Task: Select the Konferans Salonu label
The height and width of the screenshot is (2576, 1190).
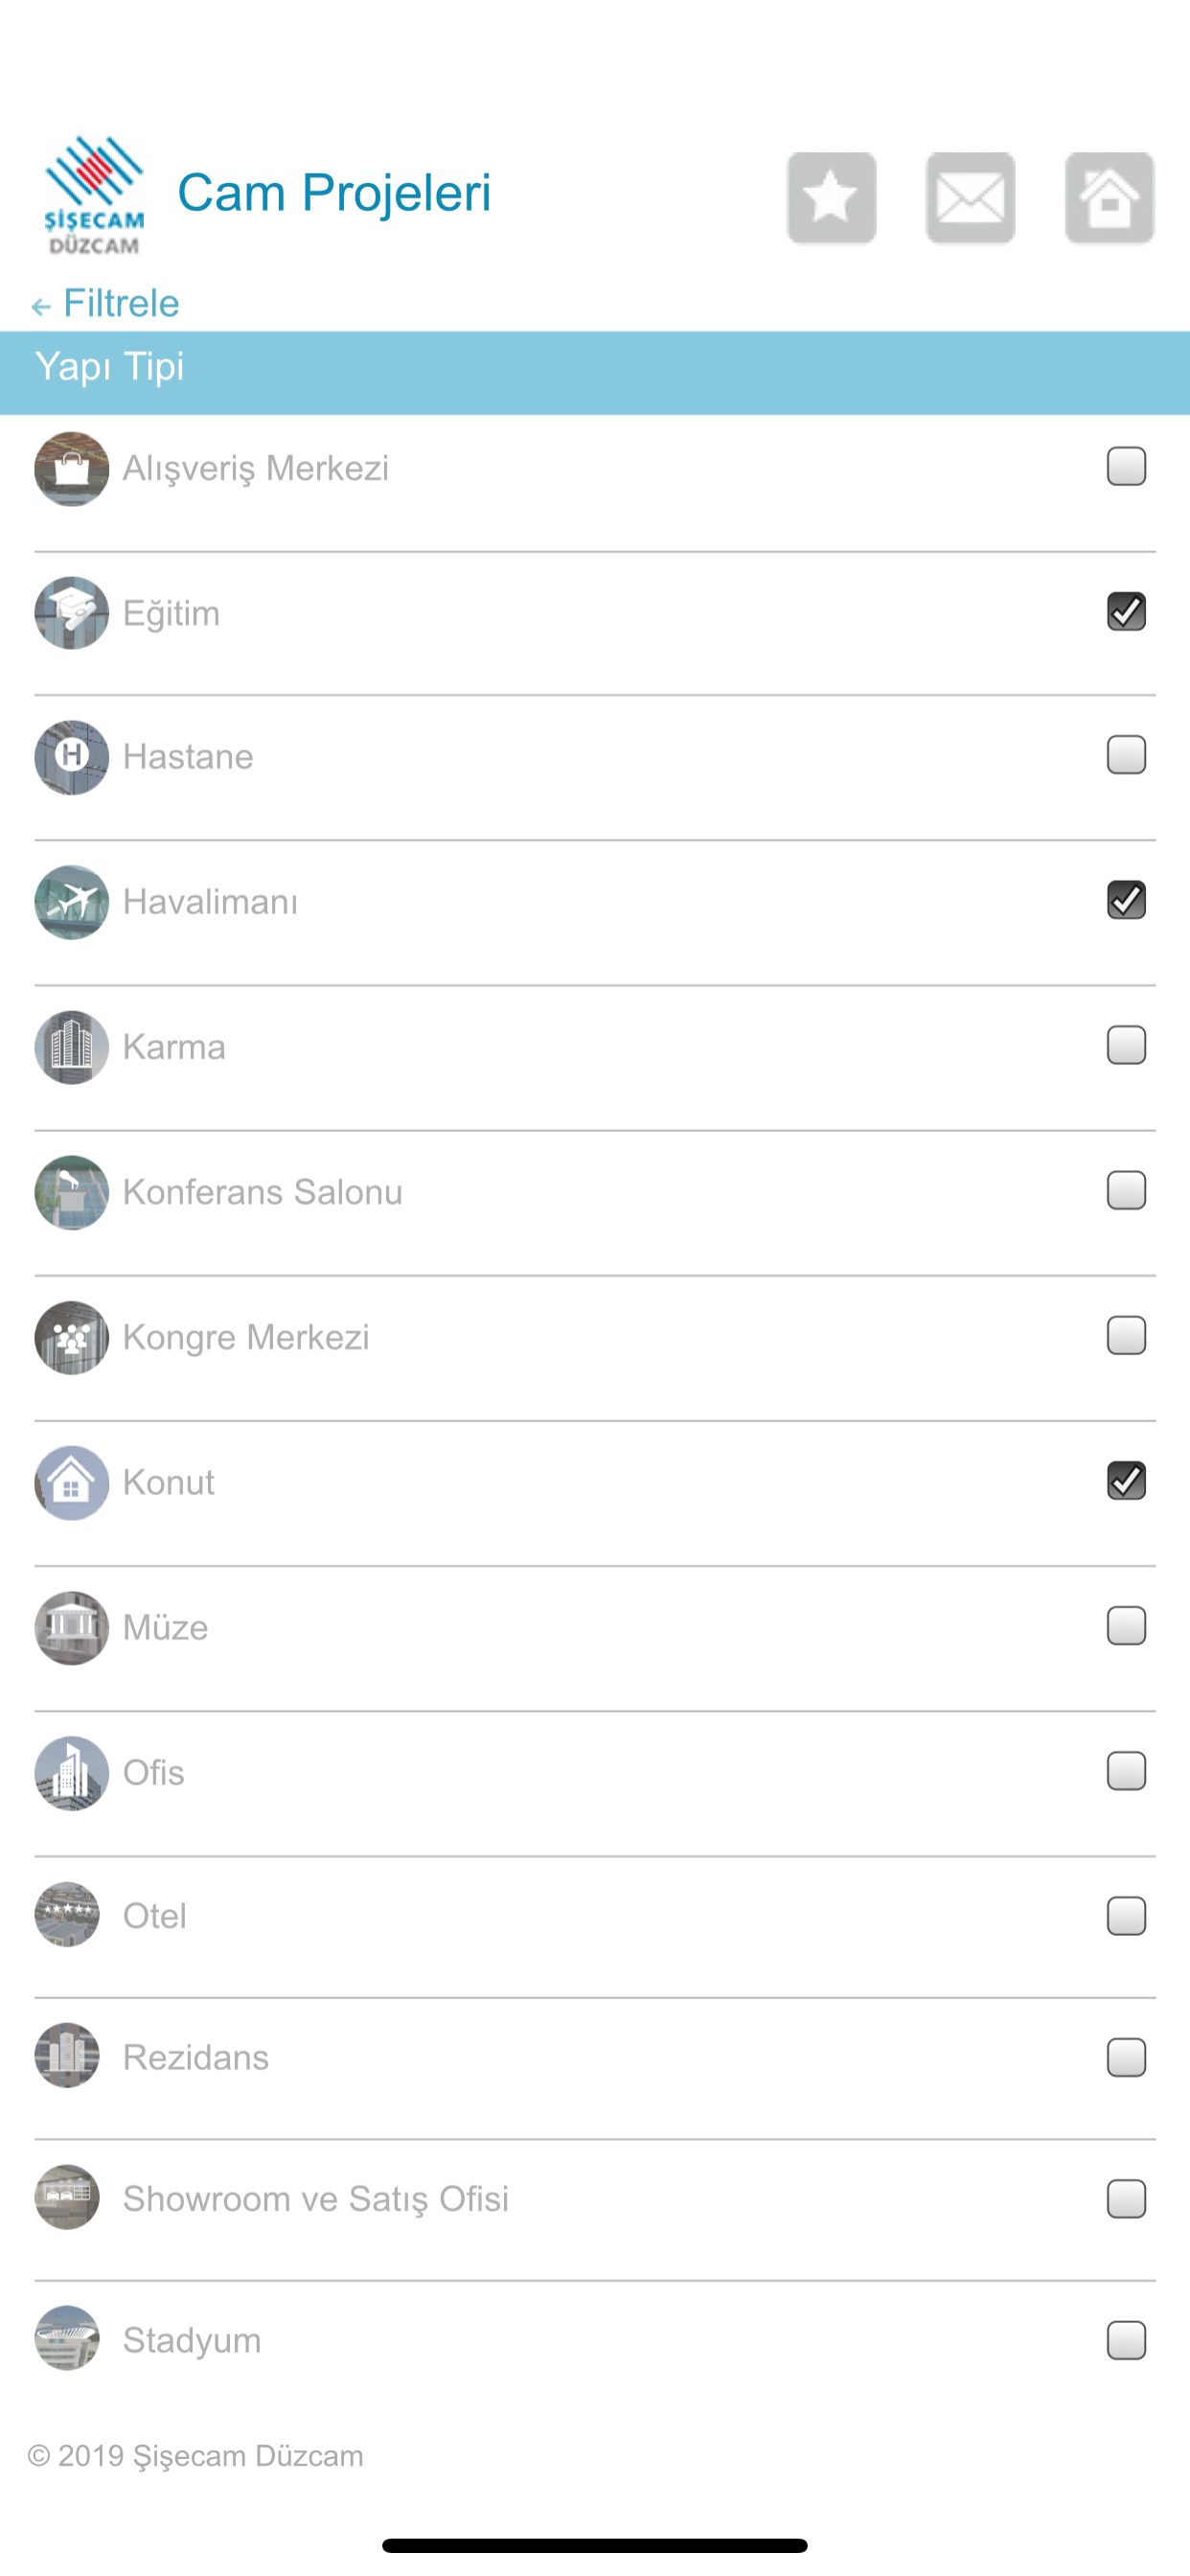Action: click(x=262, y=1192)
